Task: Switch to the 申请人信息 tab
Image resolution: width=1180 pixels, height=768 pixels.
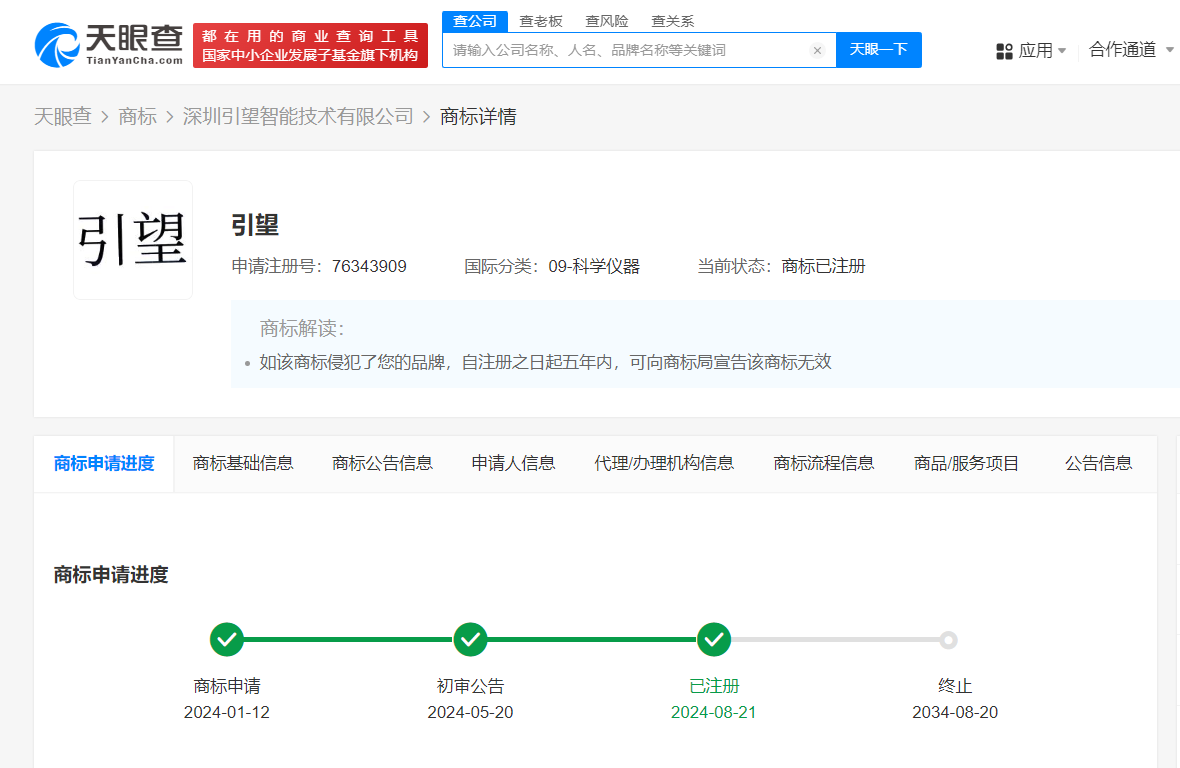Action: pyautogui.click(x=513, y=463)
